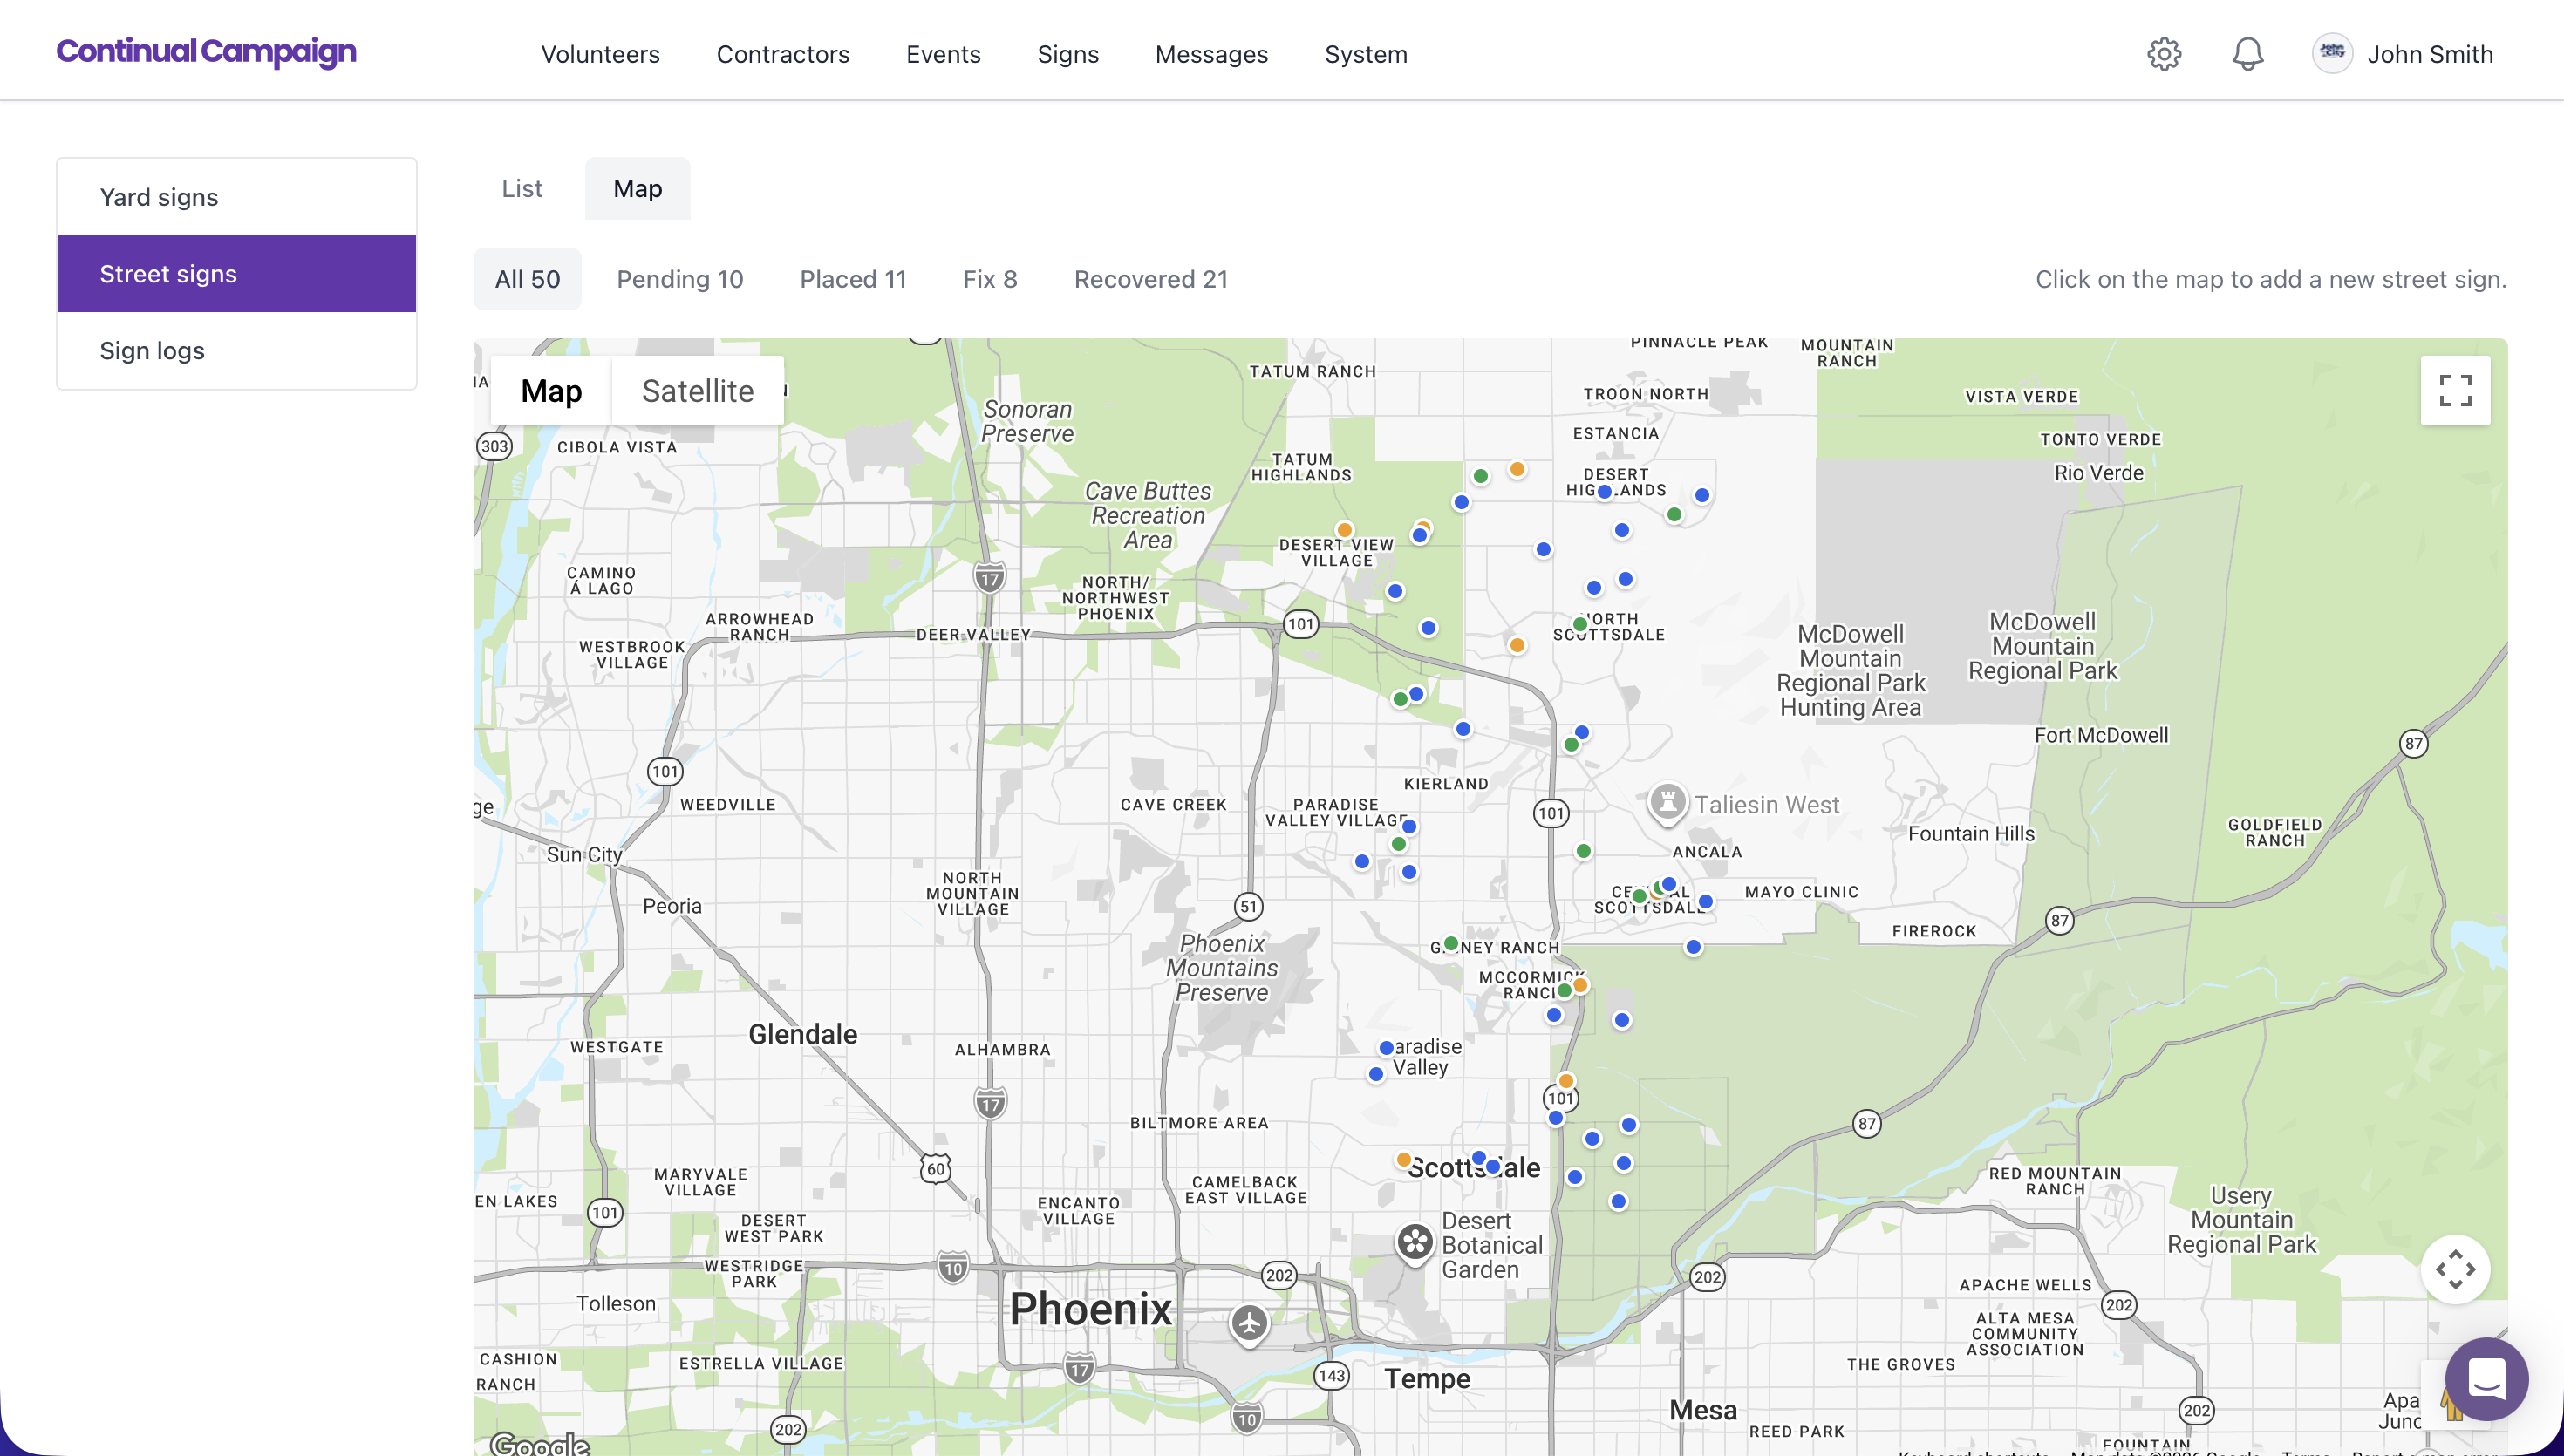2564x1456 pixels.
Task: Toggle fullscreen map view
Action: coord(2455,391)
